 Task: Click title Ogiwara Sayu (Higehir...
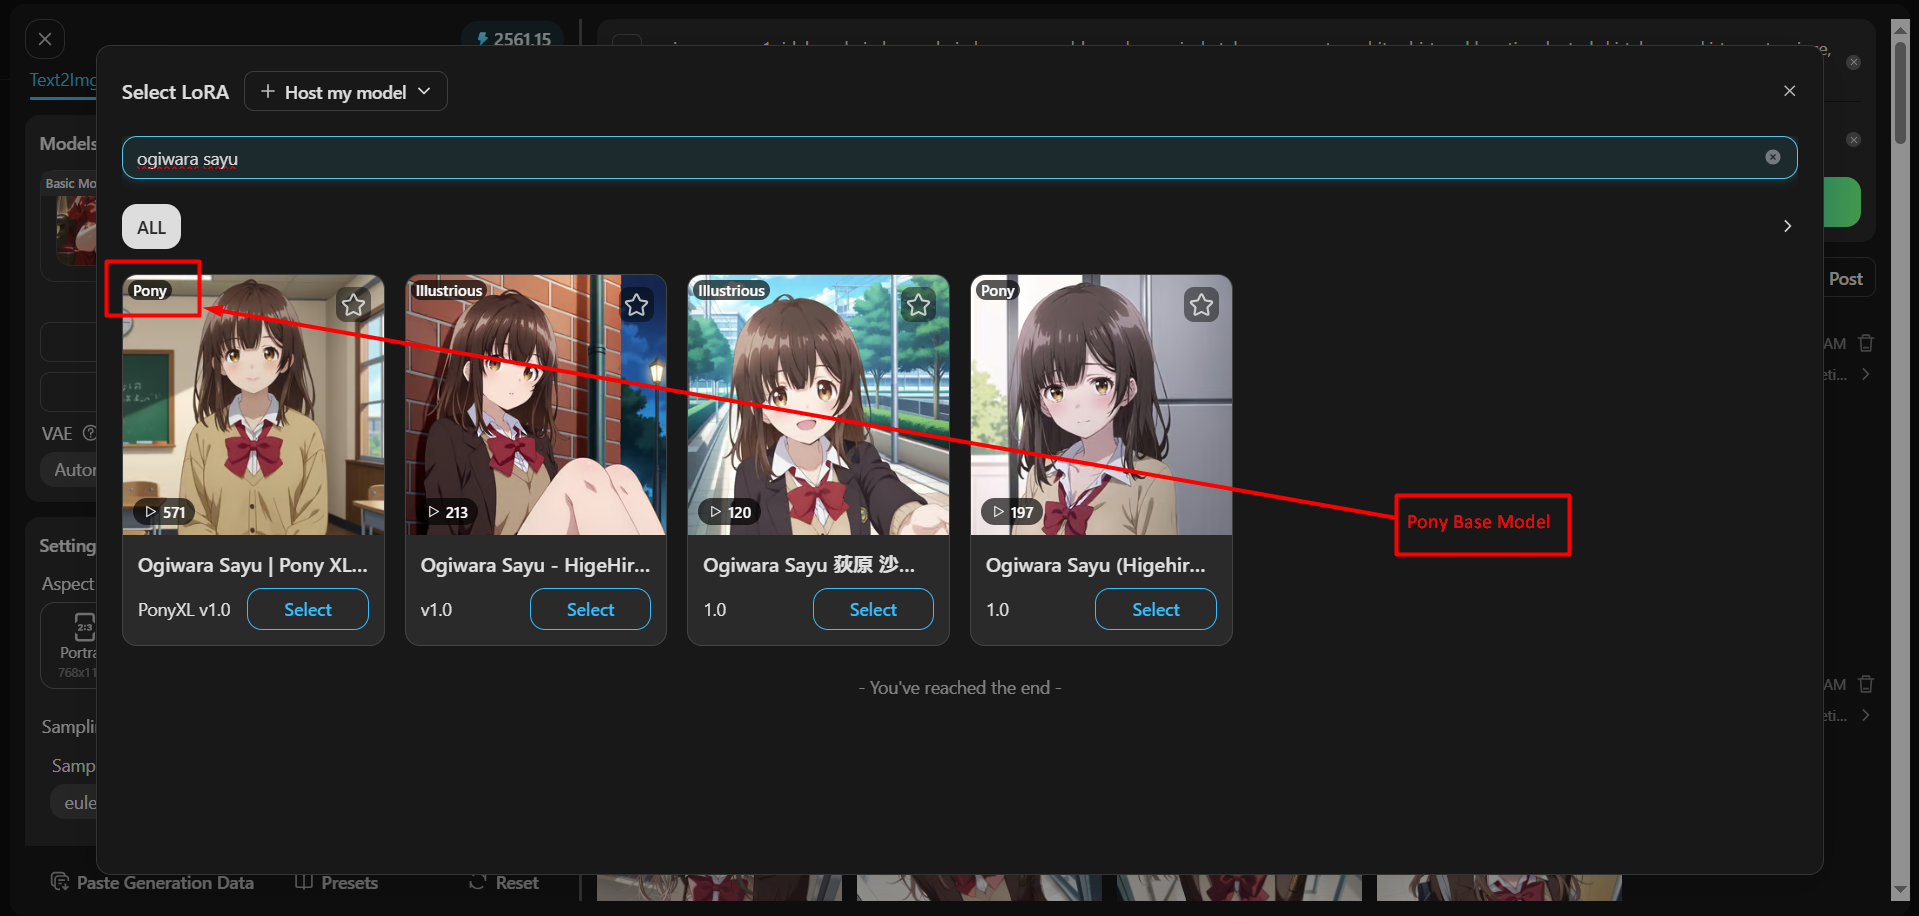click(1096, 565)
